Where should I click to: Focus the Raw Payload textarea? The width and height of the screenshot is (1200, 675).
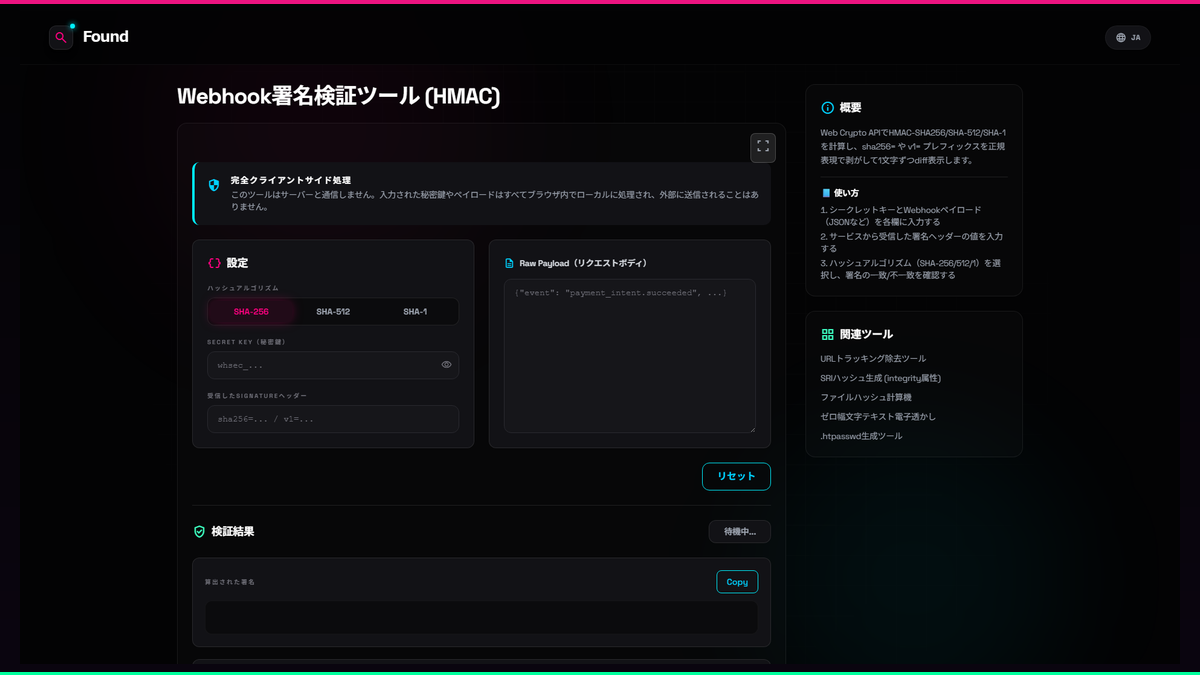630,356
